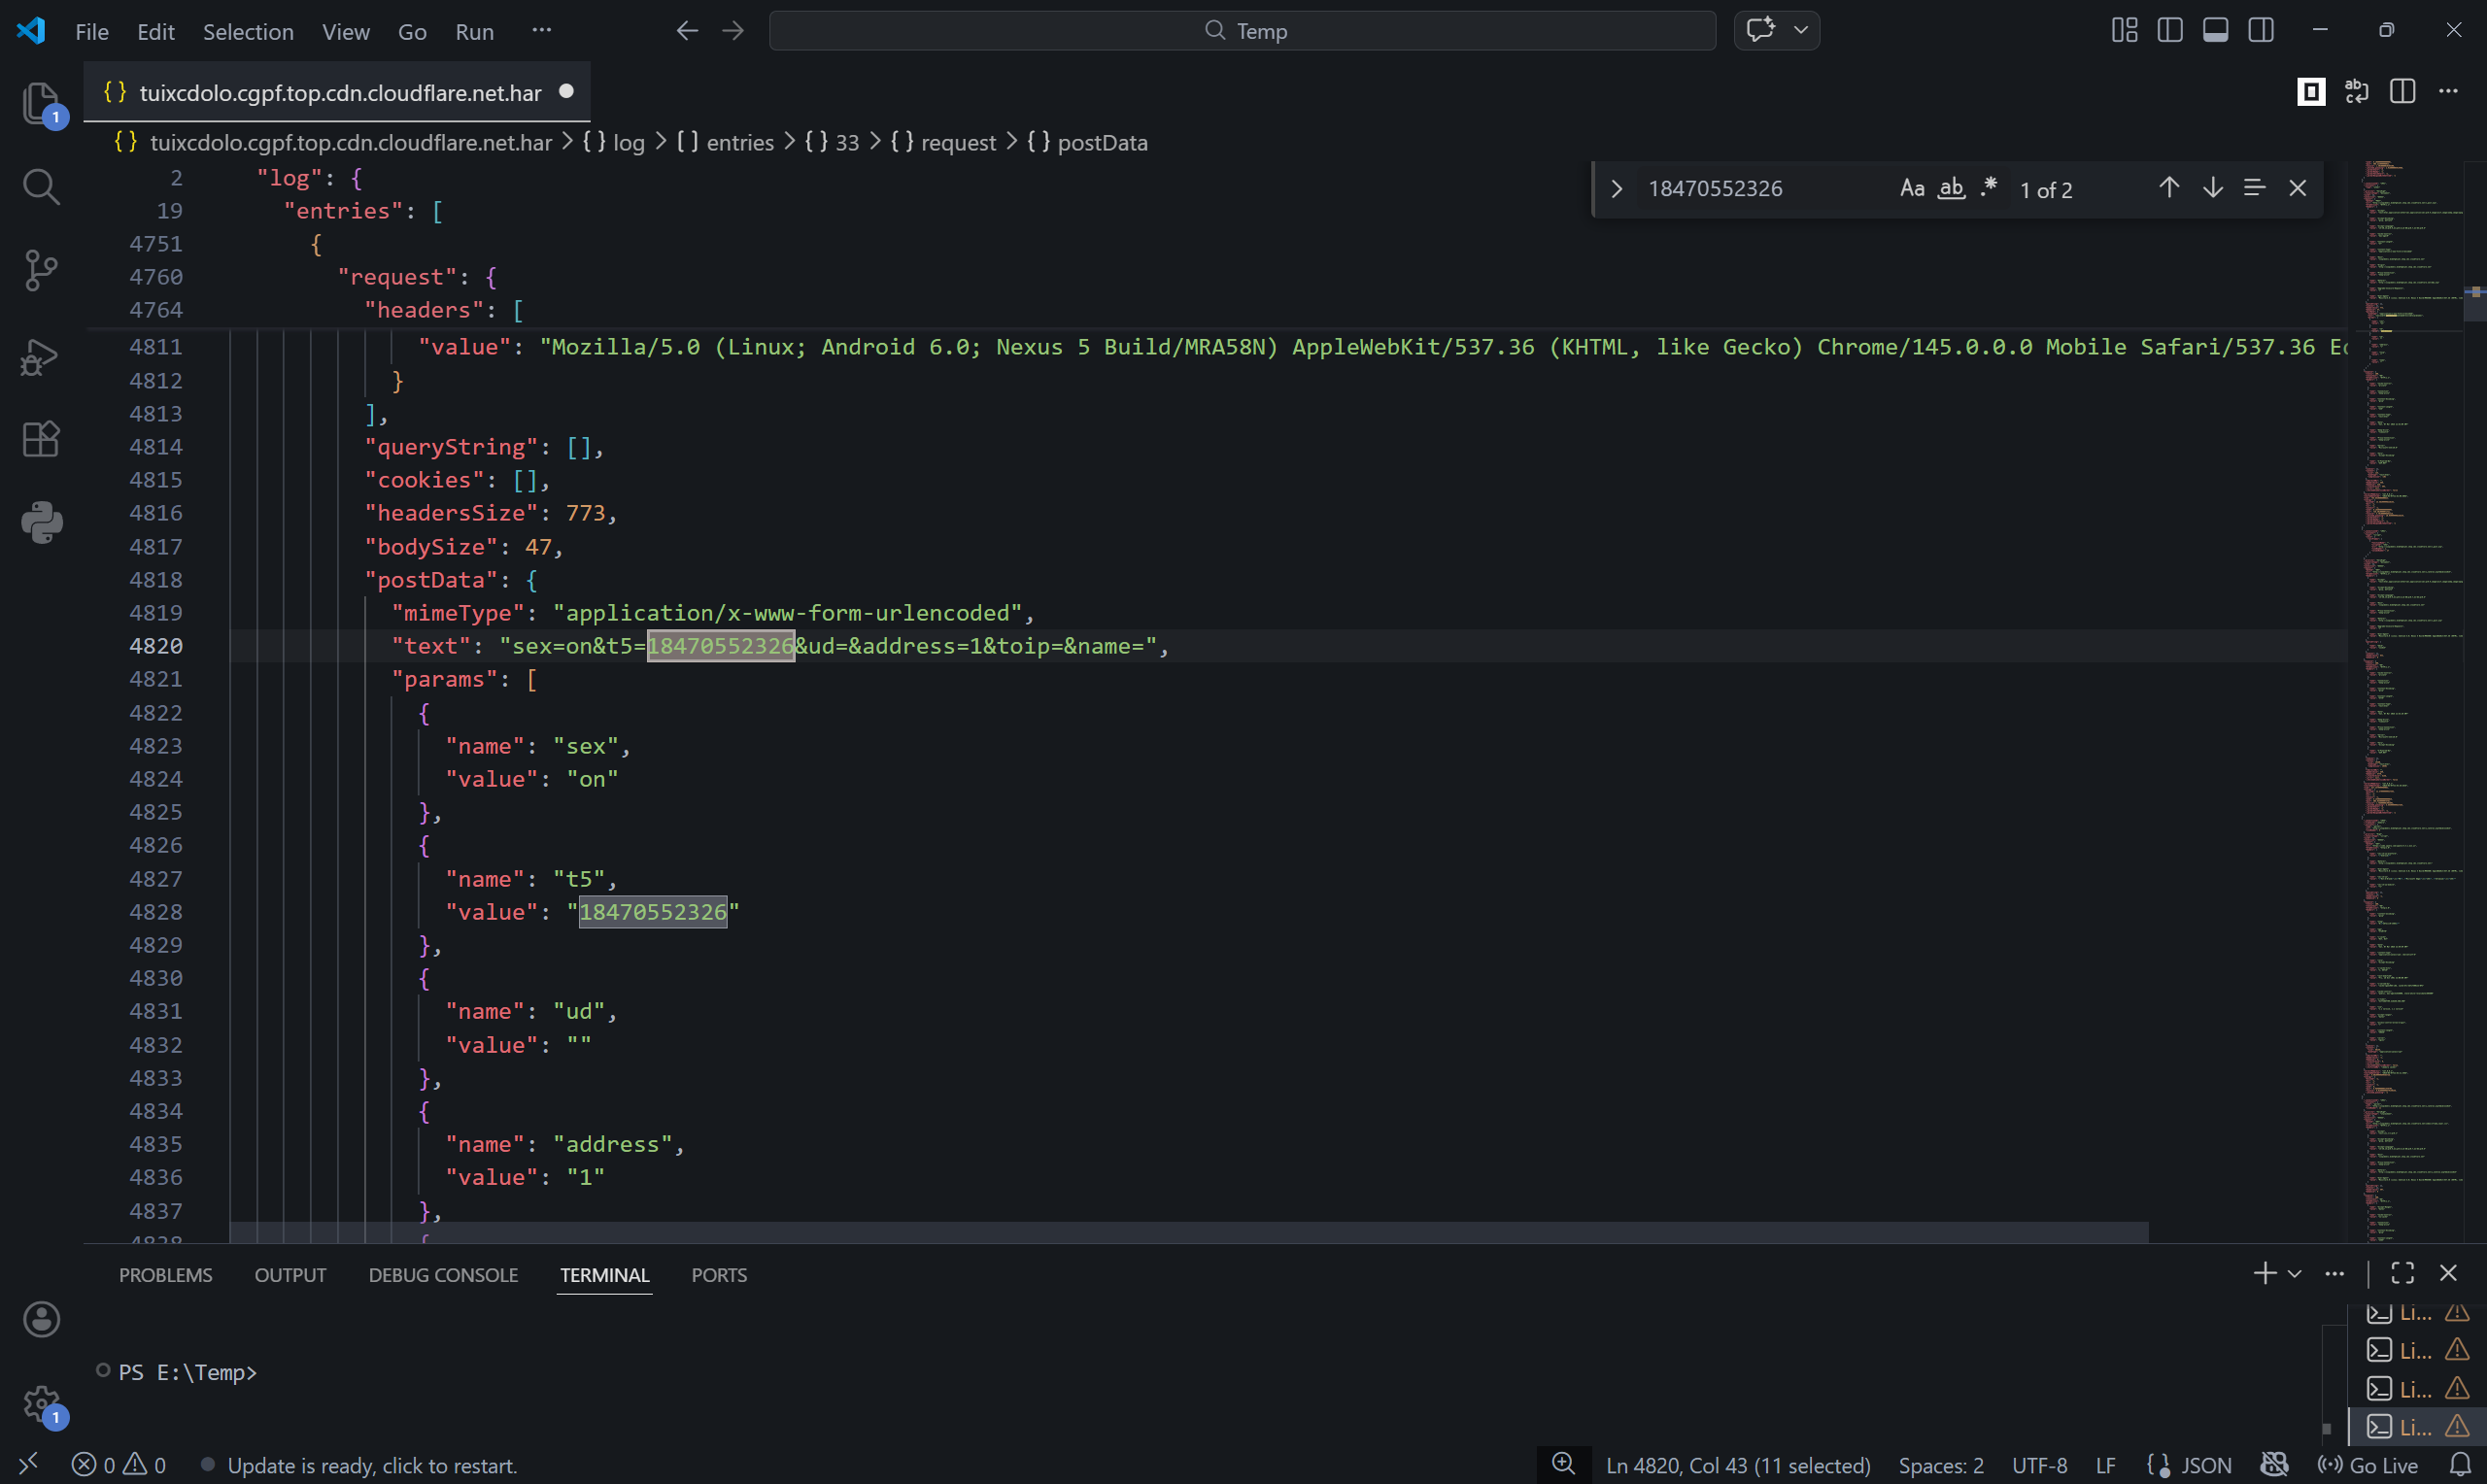
Task: Toggle Match Case in find widget
Action: click(x=1911, y=188)
